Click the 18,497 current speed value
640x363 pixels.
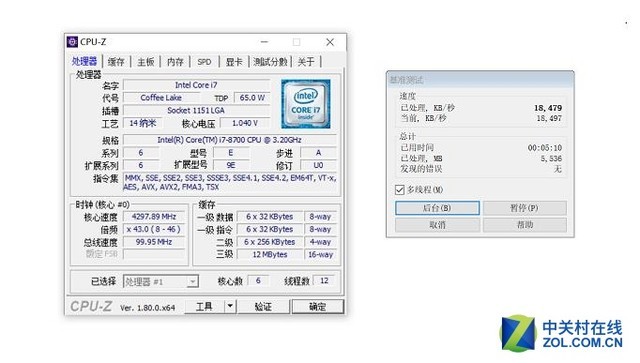(x=549, y=118)
